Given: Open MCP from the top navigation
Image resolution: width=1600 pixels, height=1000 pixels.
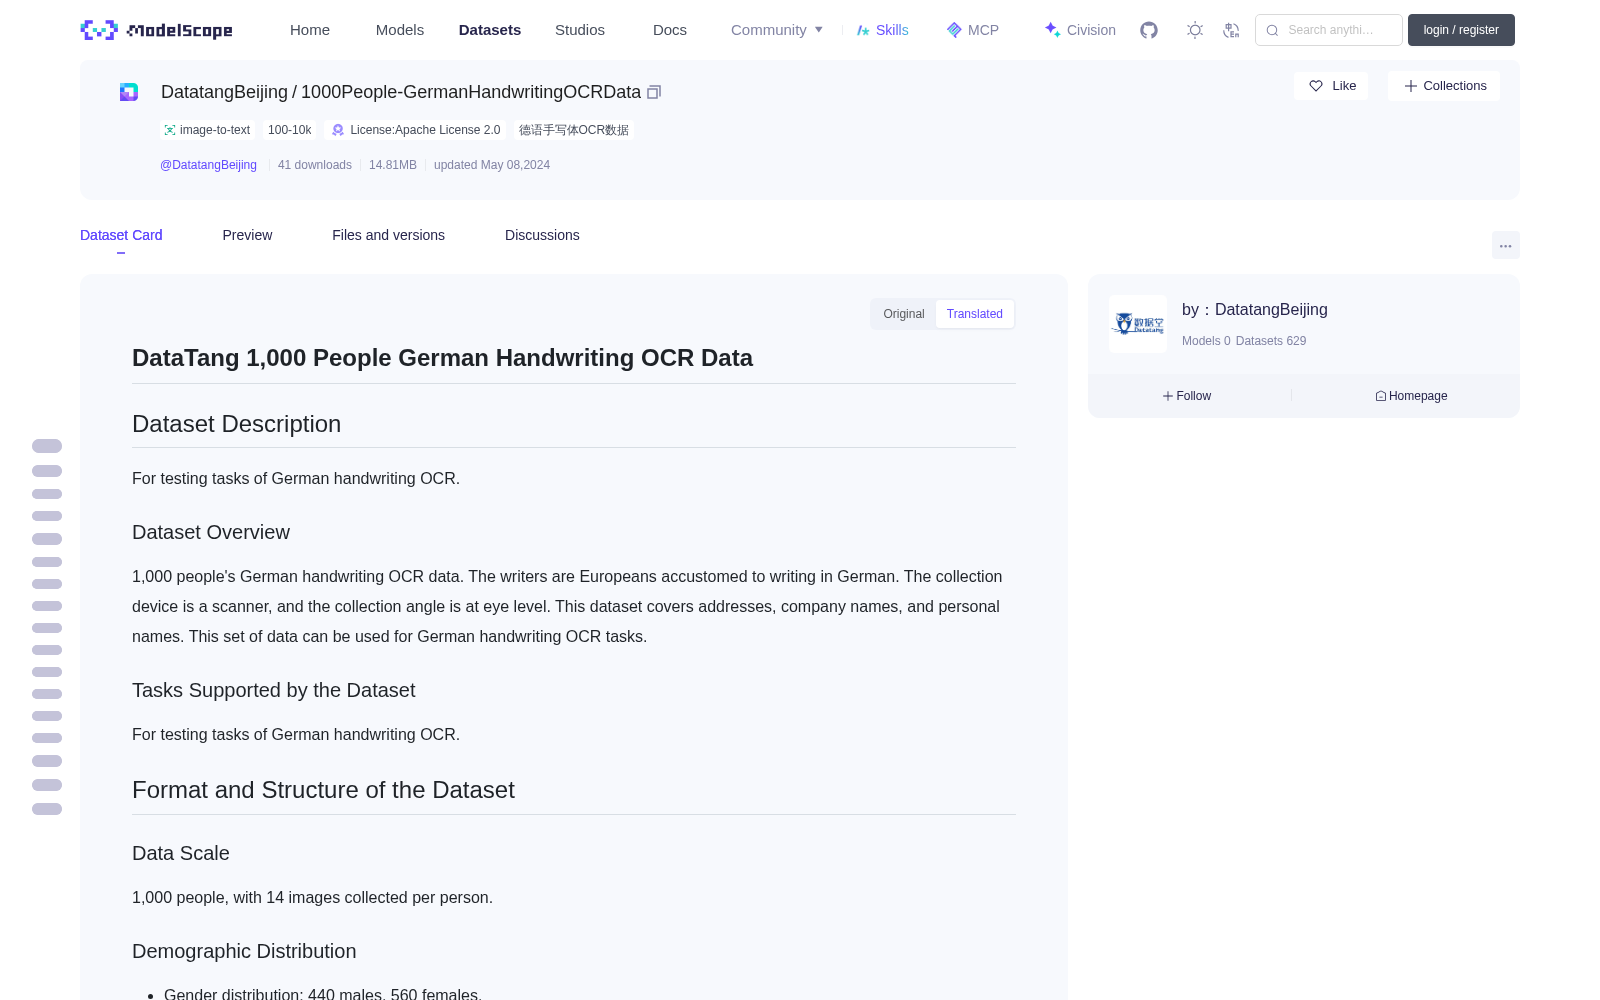Looking at the screenshot, I should pyautogui.click(x=973, y=30).
